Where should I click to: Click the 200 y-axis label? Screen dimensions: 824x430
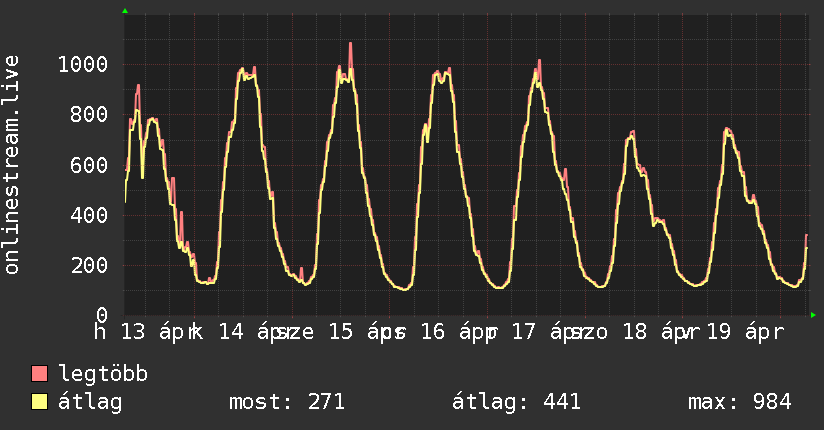click(88, 265)
